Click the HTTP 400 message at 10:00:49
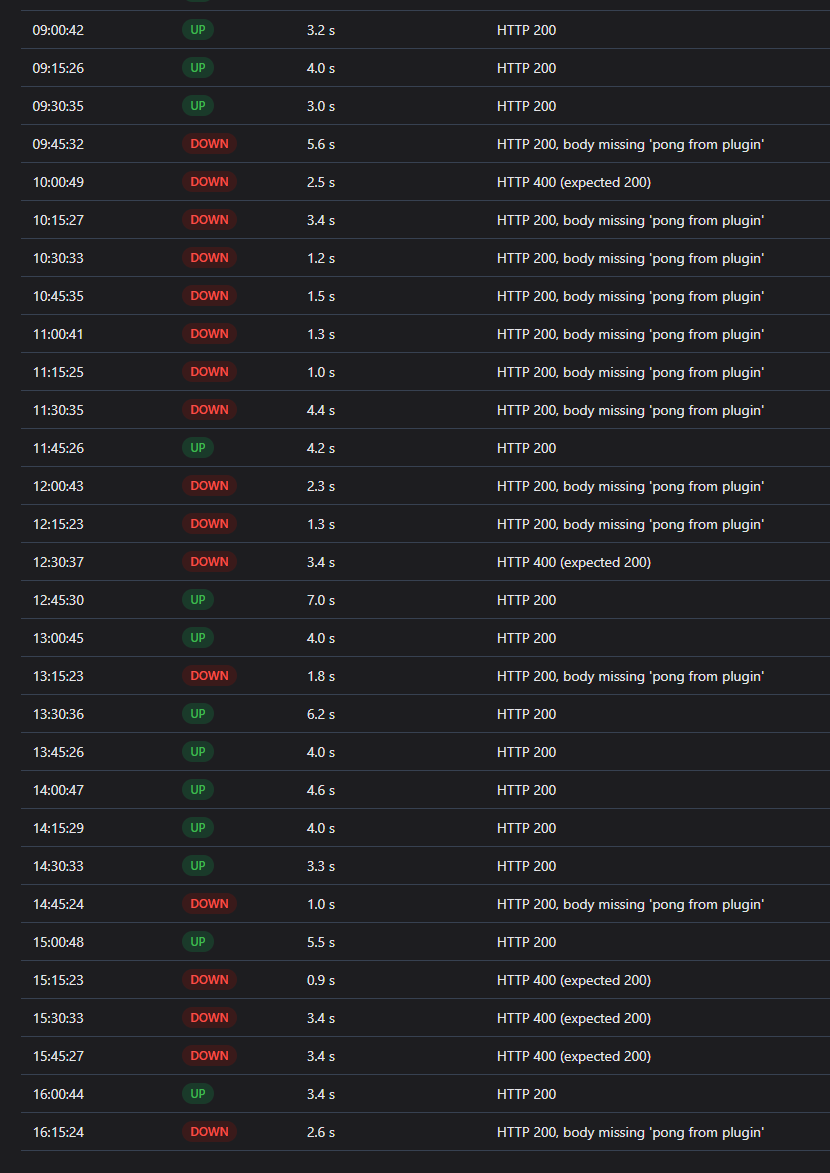830x1173 pixels. (573, 182)
